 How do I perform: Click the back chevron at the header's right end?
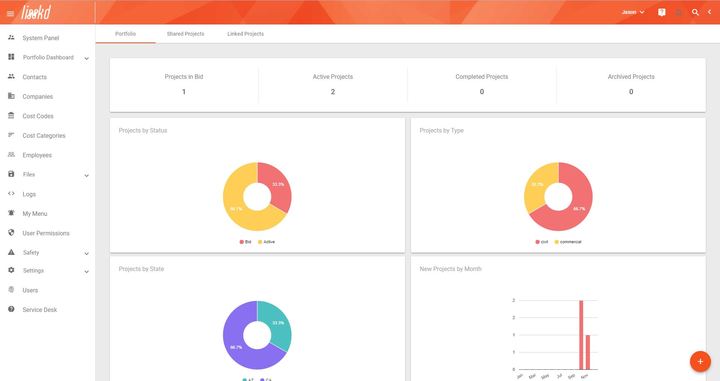point(709,12)
